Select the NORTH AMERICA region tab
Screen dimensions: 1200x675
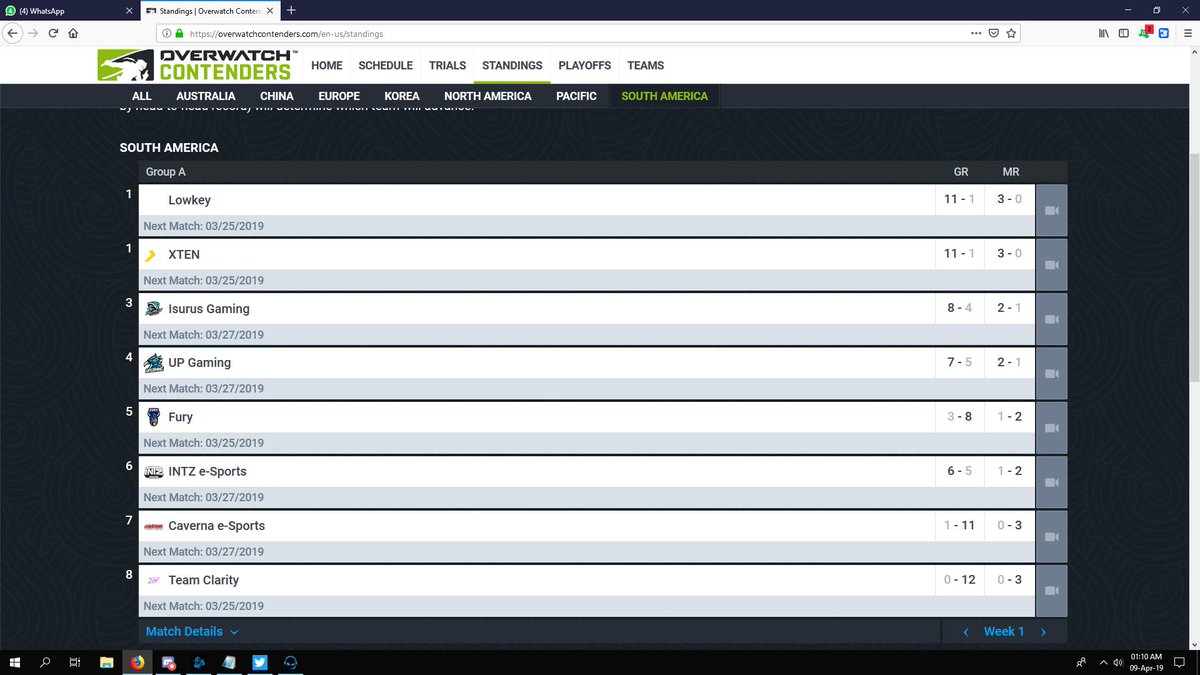[488, 96]
